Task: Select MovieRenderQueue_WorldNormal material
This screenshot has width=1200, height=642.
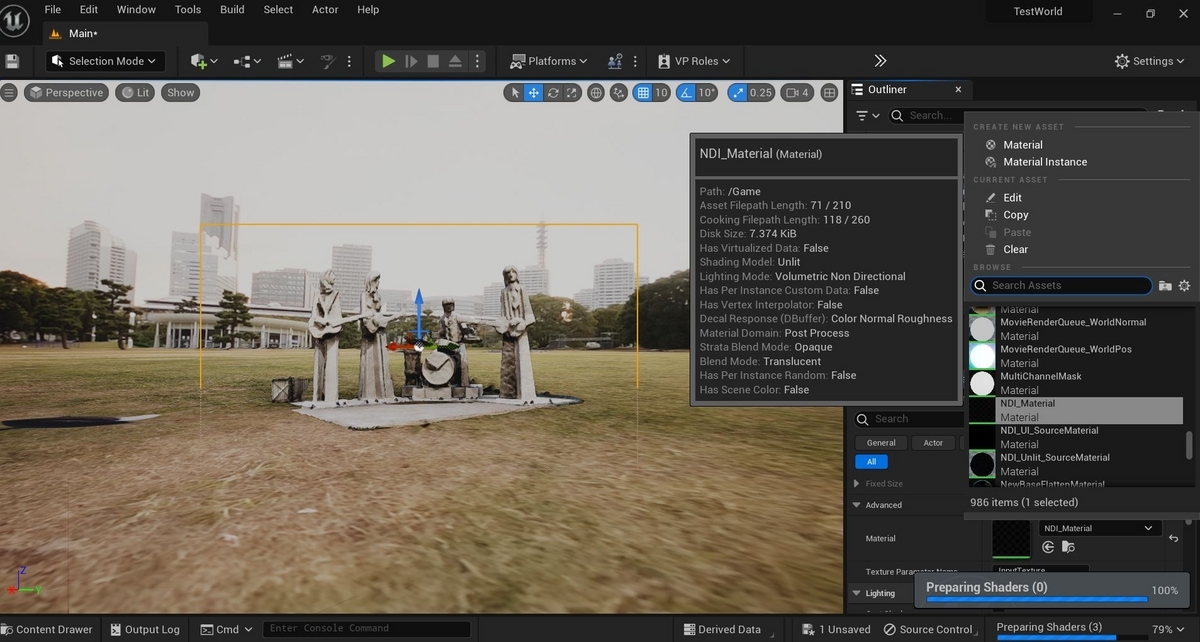Action: [x=1075, y=329]
